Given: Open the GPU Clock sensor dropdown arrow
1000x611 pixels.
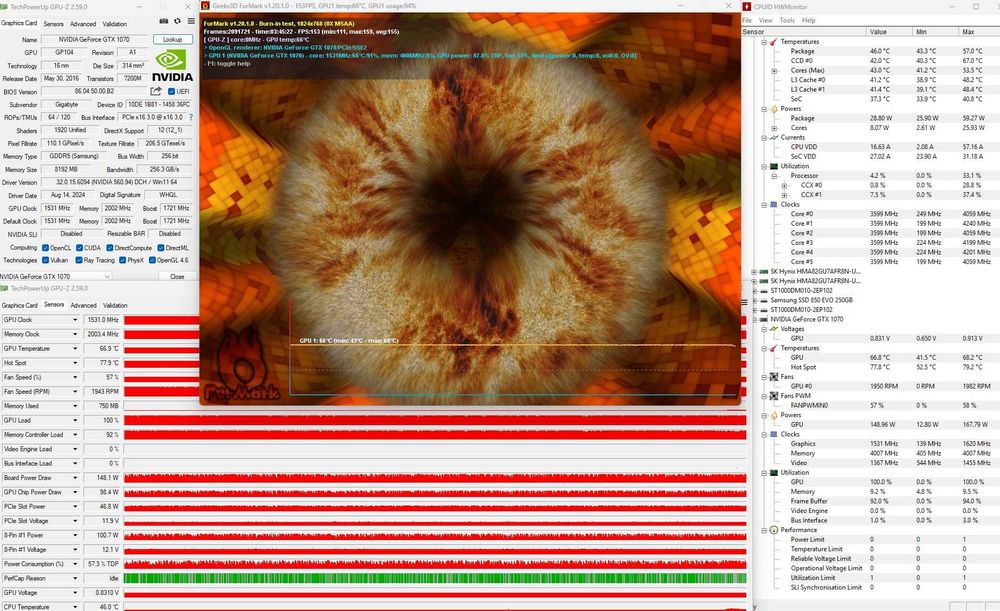Looking at the screenshot, I should coord(75,320).
